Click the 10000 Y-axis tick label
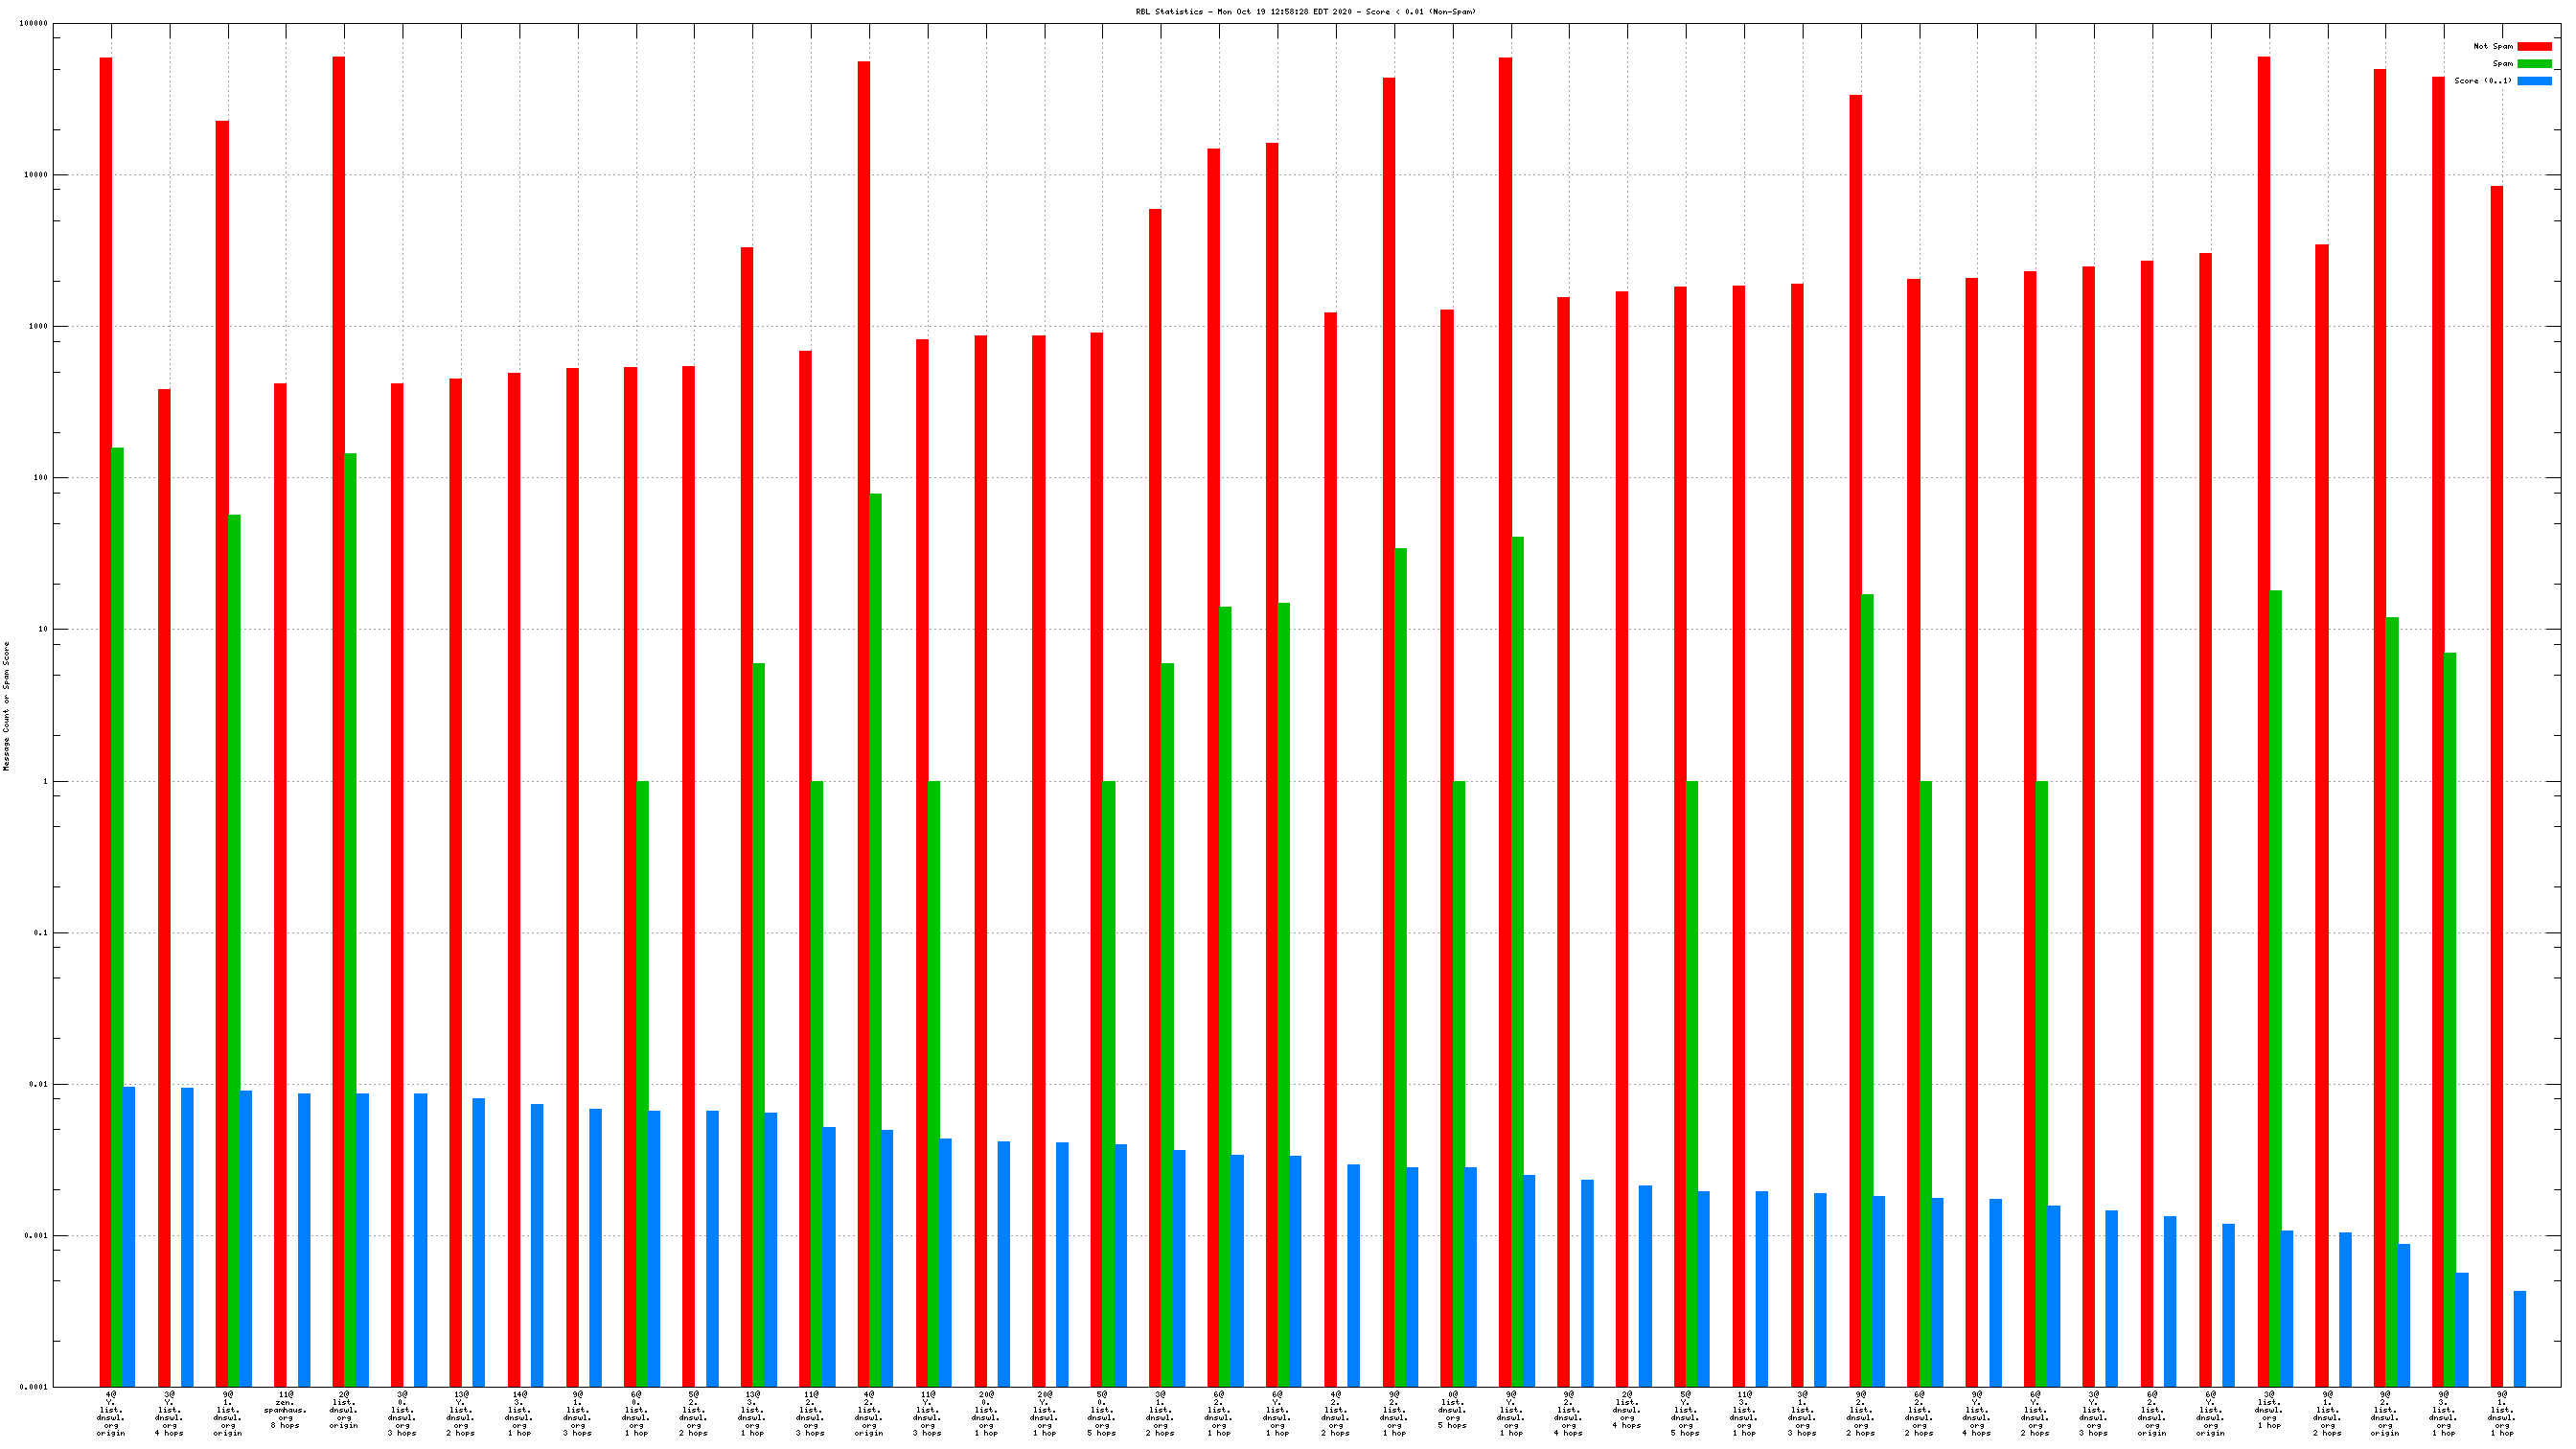2576x1449 pixels. click(35, 175)
